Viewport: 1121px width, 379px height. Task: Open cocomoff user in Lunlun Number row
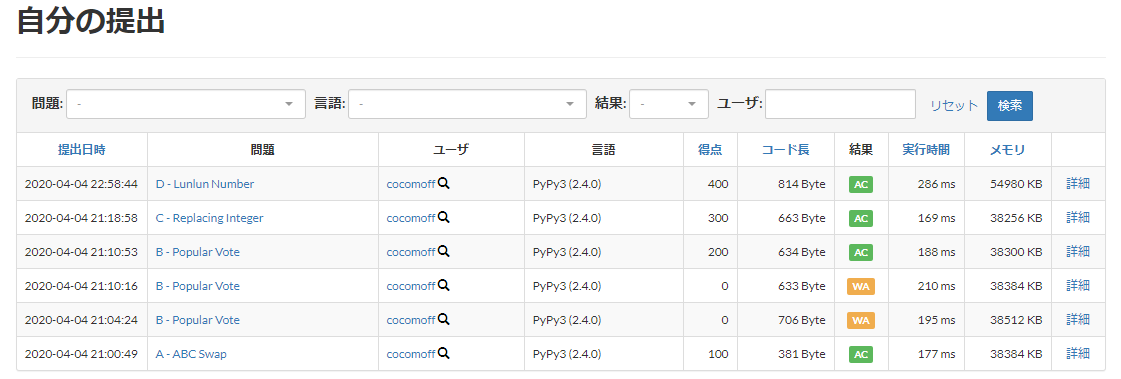pyautogui.click(x=411, y=184)
